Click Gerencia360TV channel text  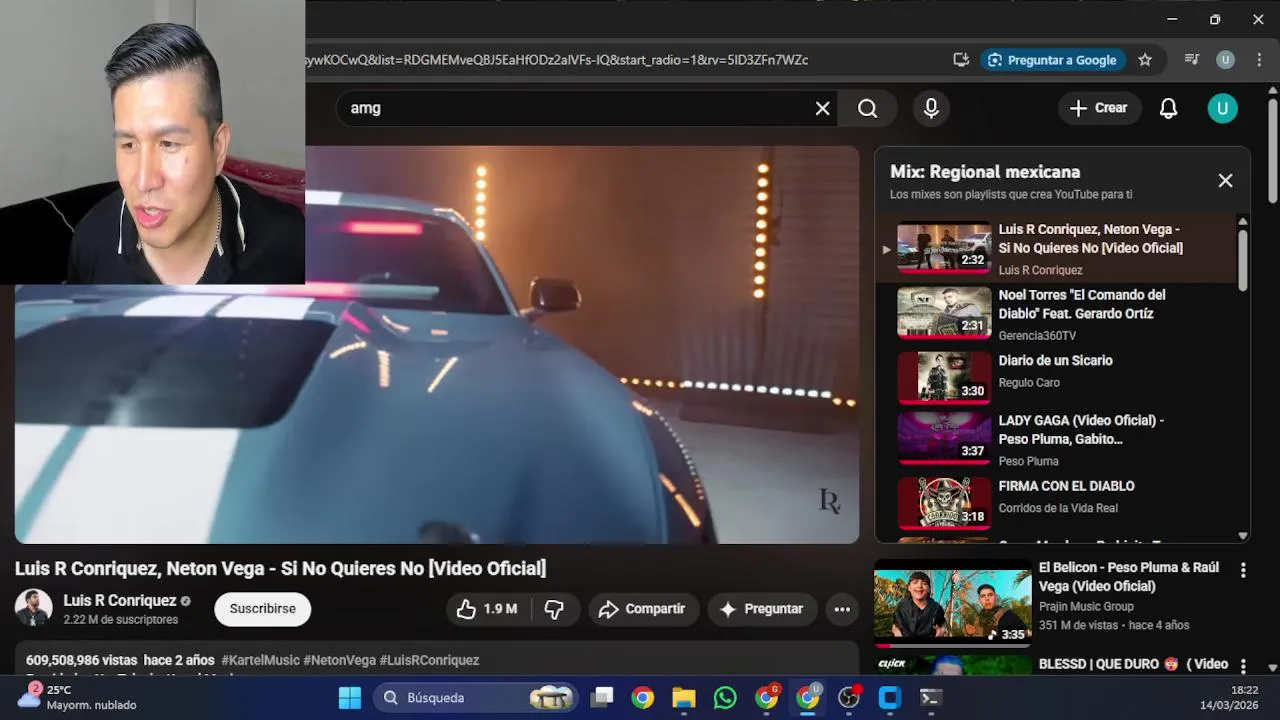pyautogui.click(x=1037, y=336)
